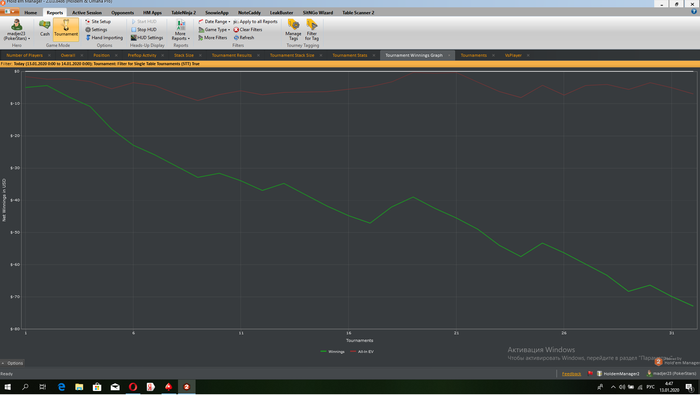Switch to Position report tab
The width and height of the screenshot is (700, 395).
click(x=101, y=55)
